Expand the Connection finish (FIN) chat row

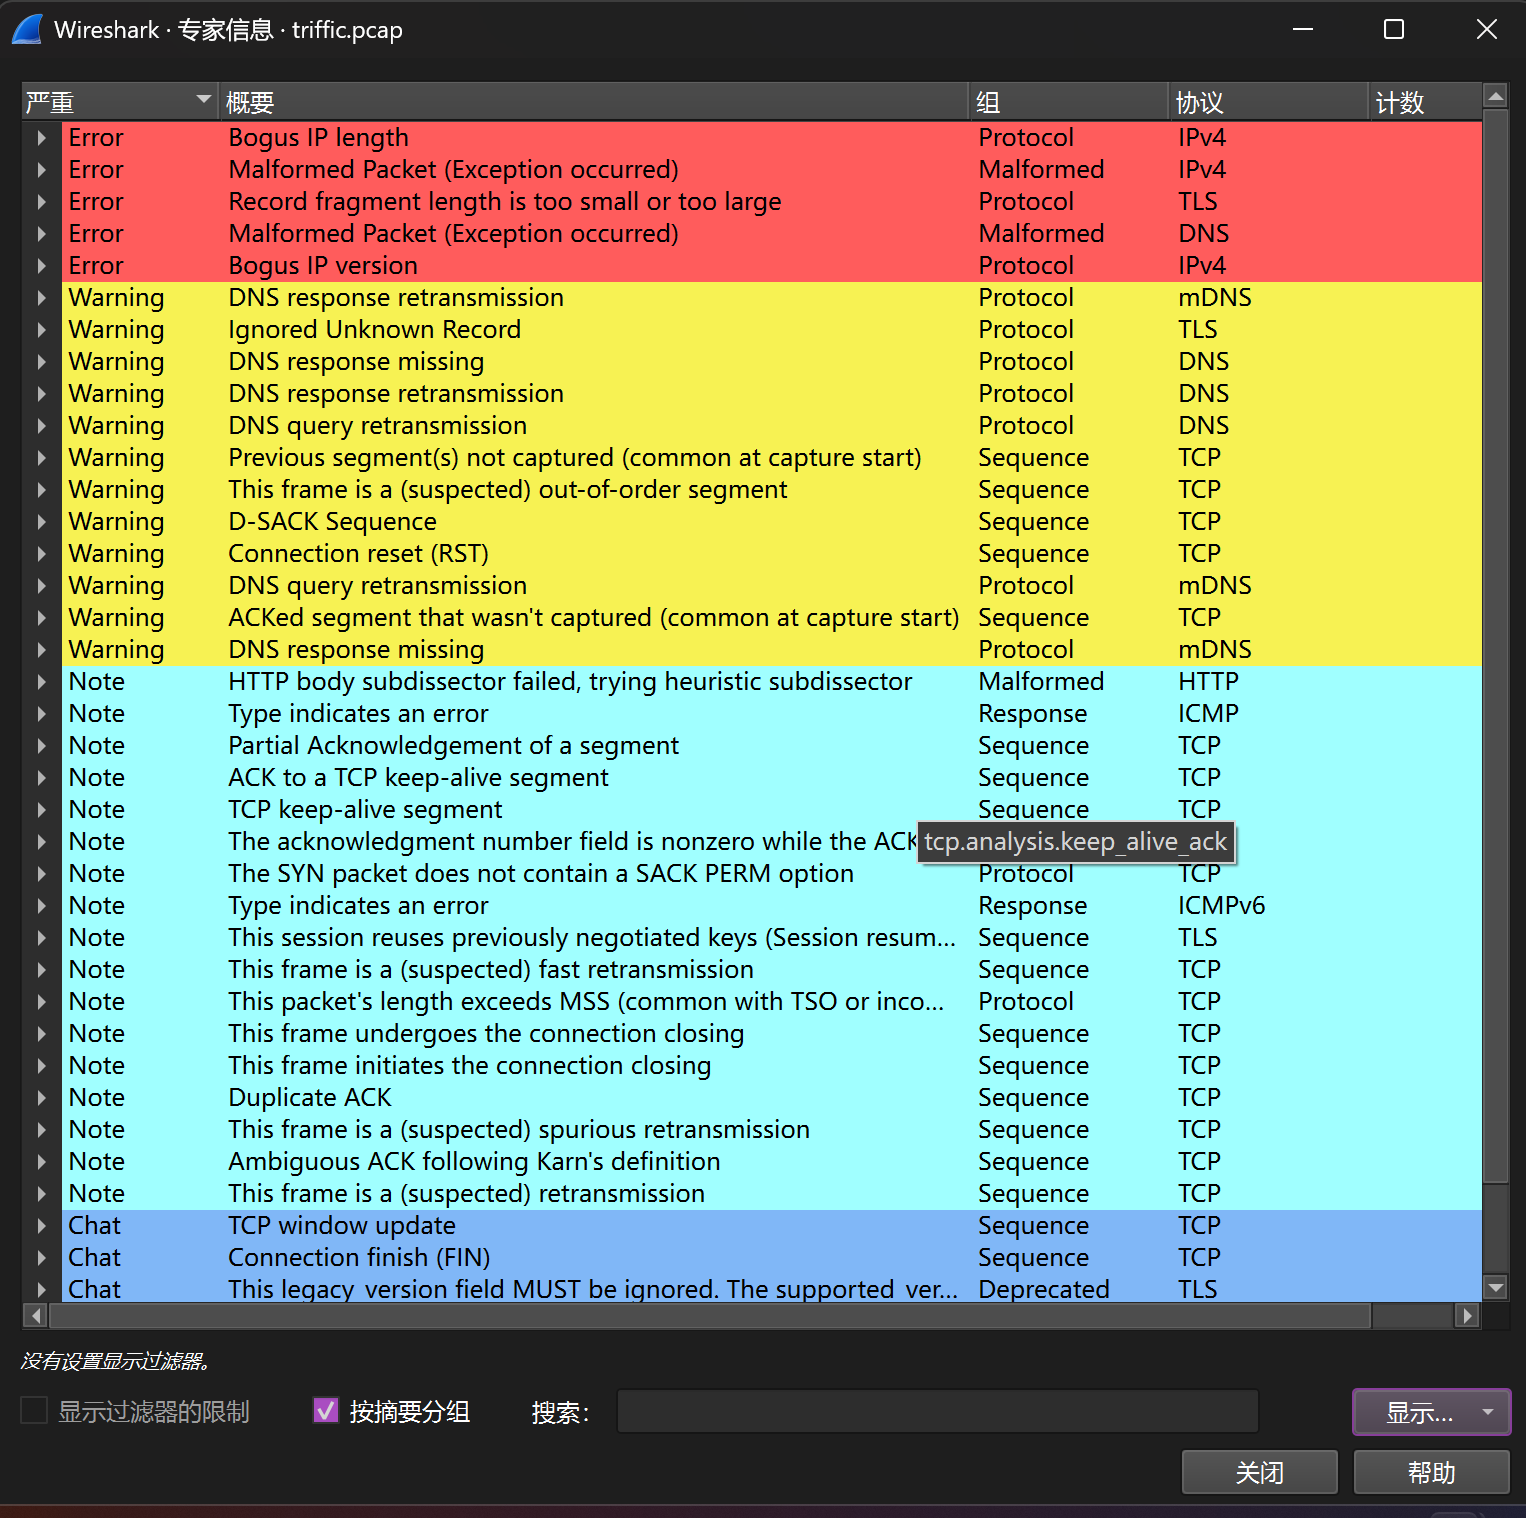click(x=41, y=1258)
